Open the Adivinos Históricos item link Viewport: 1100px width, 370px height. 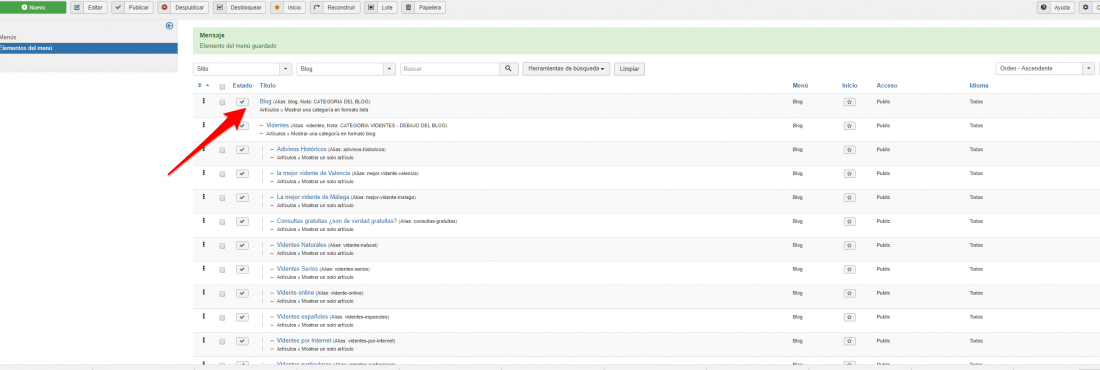pyautogui.click(x=302, y=149)
